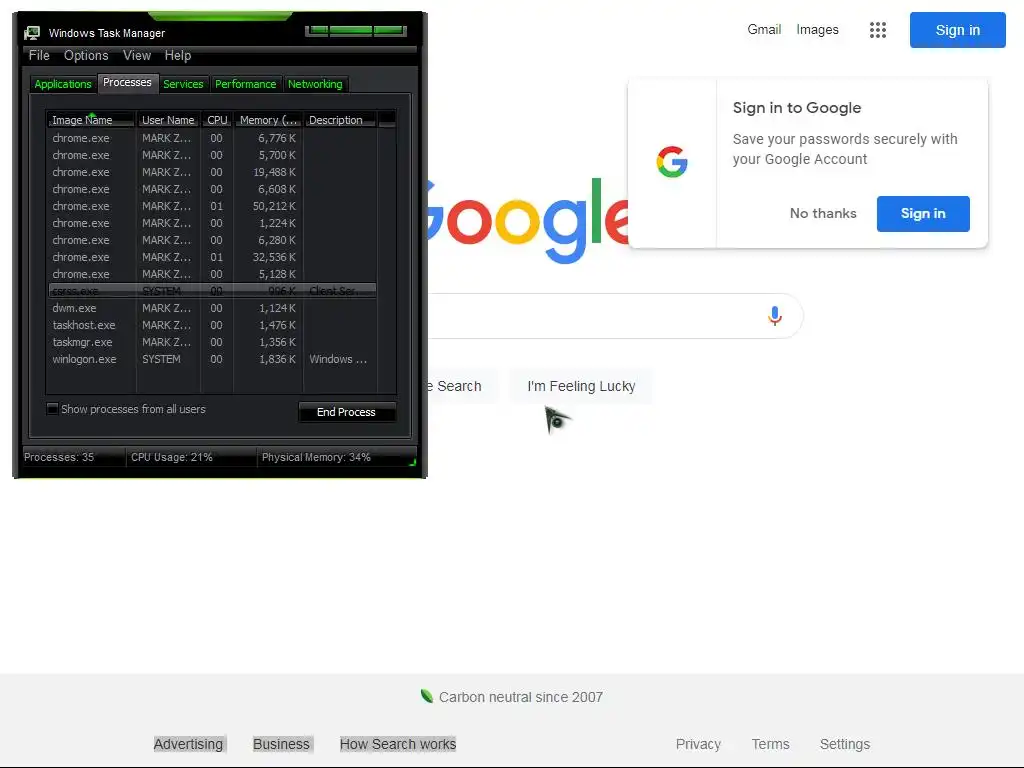Click the voice search microphone icon
The height and width of the screenshot is (768, 1024).
point(775,316)
